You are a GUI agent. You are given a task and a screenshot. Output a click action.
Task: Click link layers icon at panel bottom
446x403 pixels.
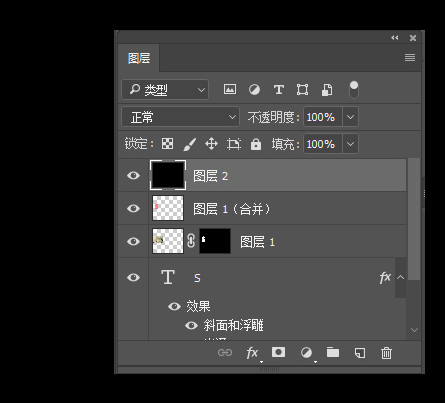click(x=225, y=353)
